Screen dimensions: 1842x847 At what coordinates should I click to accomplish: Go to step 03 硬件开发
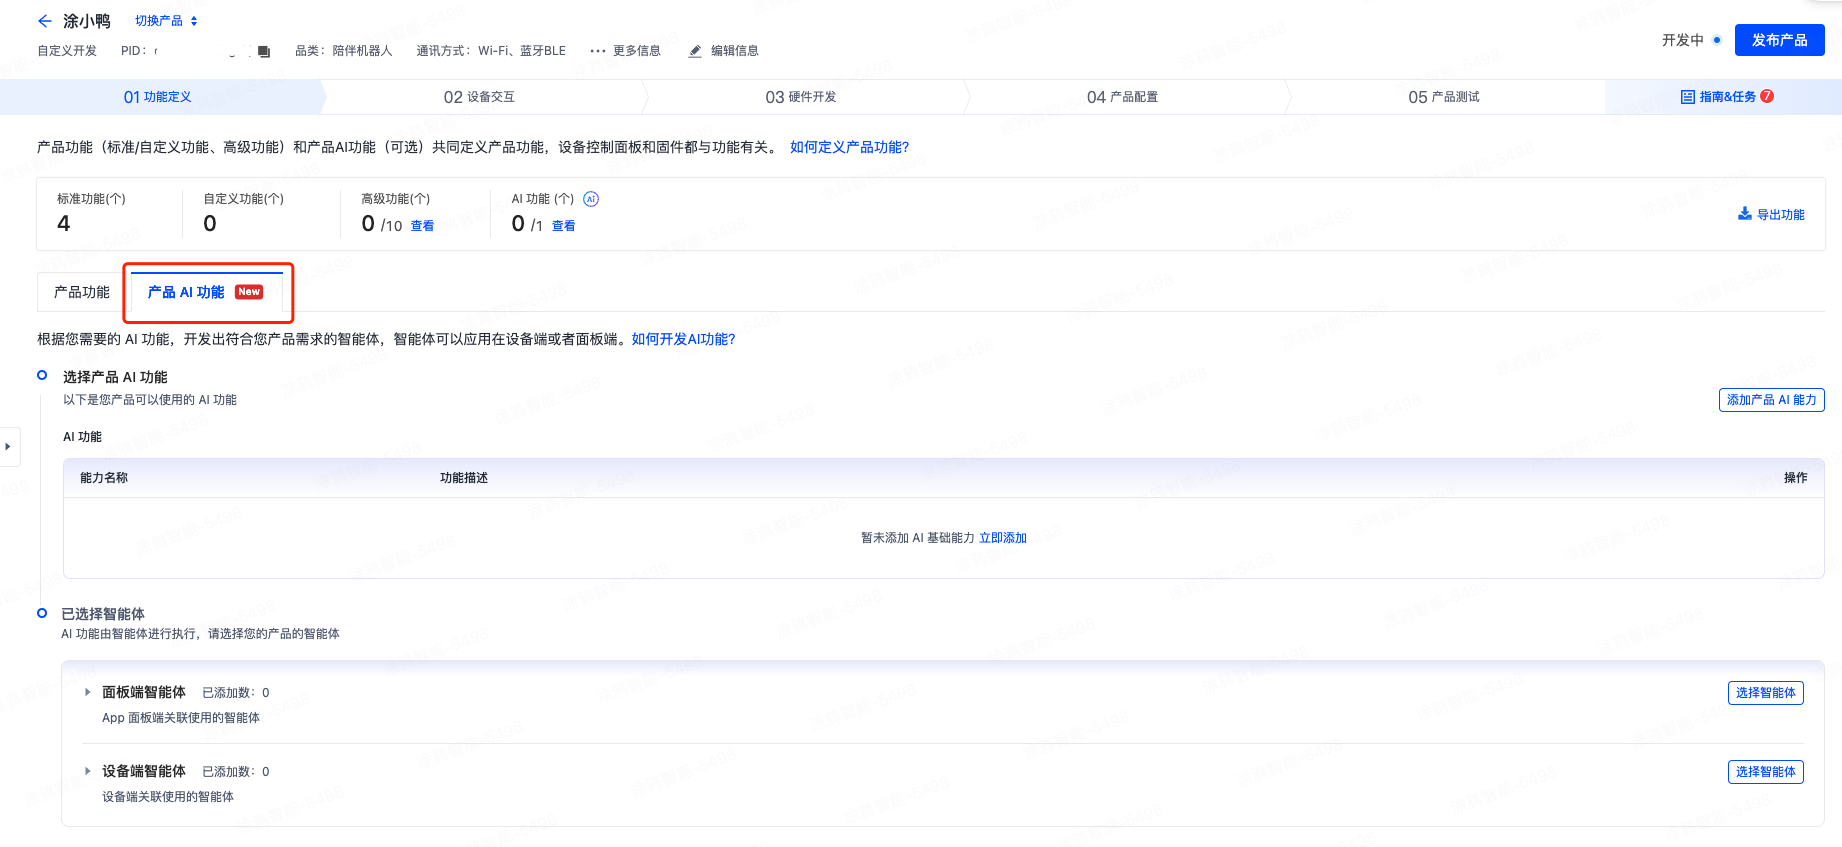coord(800,97)
